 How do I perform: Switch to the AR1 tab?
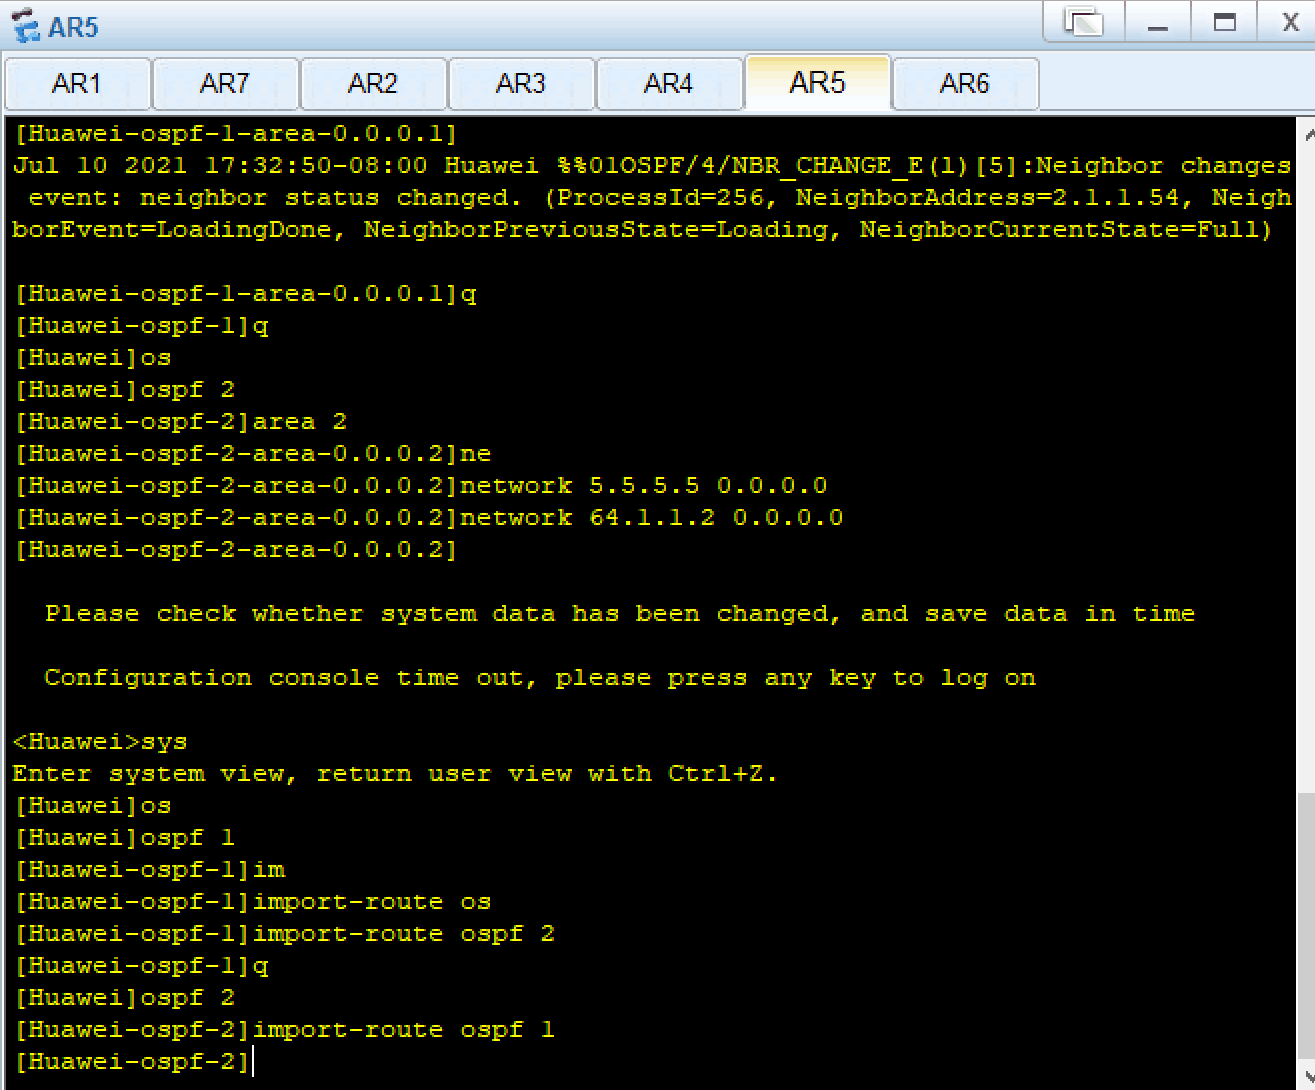coord(77,83)
